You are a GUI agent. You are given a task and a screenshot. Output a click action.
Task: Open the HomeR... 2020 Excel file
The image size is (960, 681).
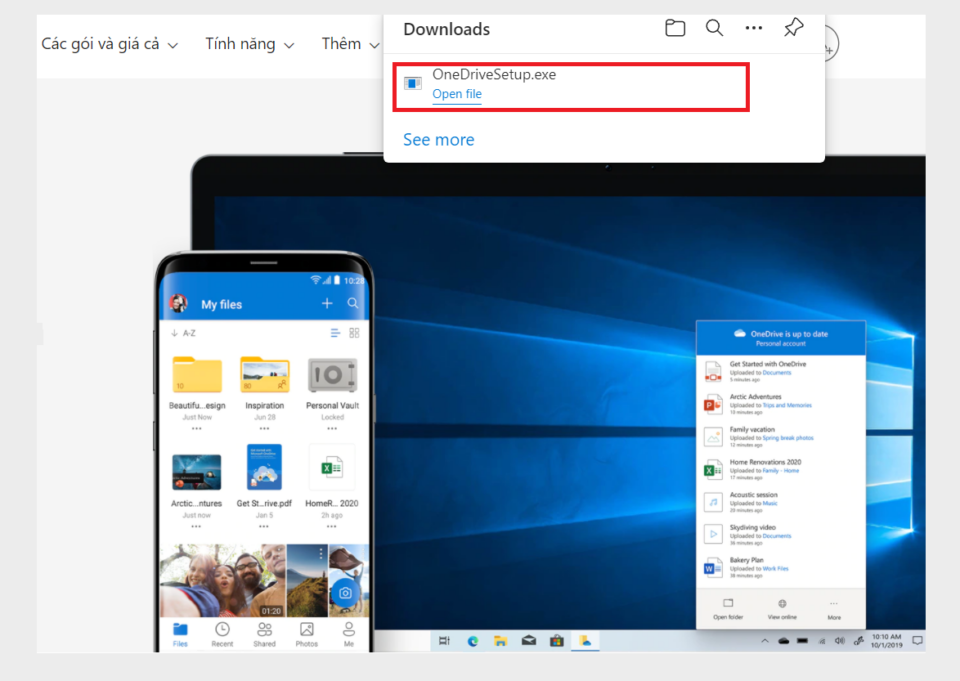click(331, 468)
